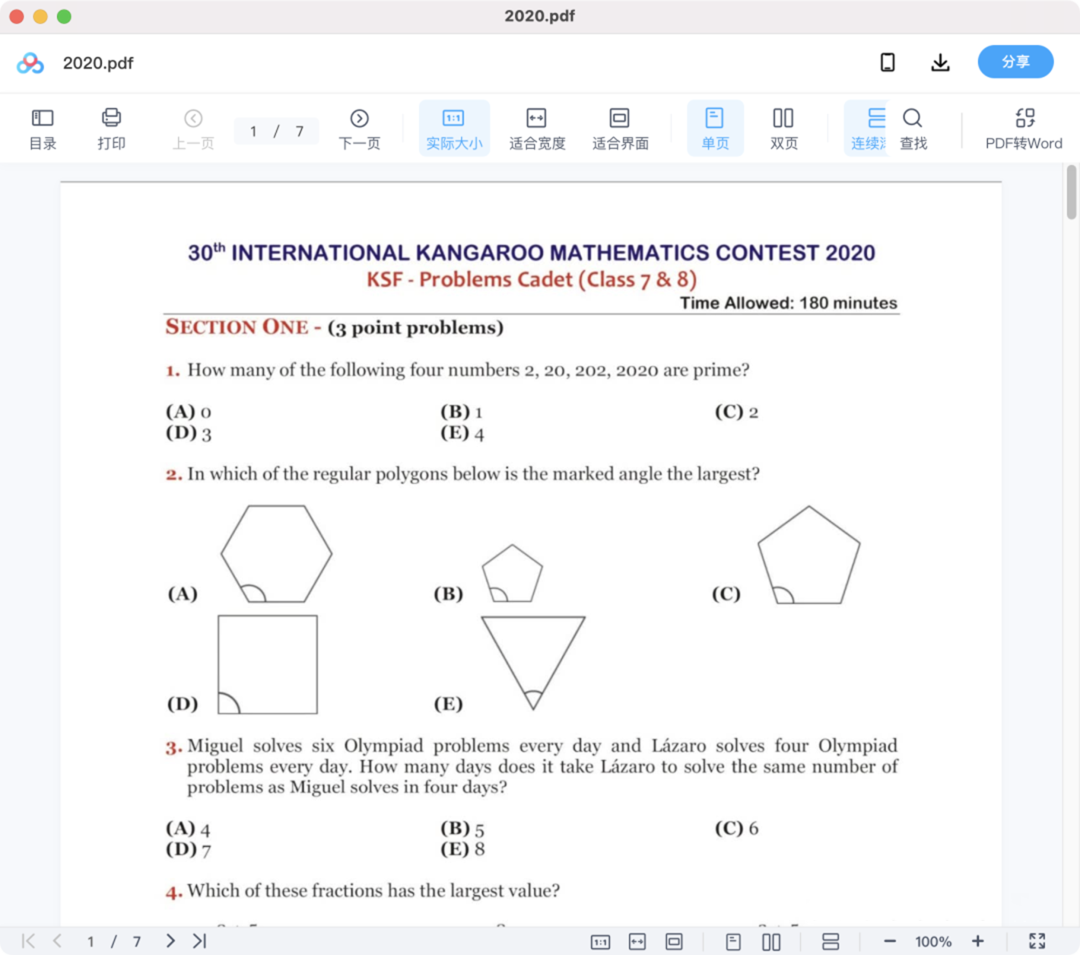Image resolution: width=1080 pixels, height=955 pixels.
Task: Zoom in with the plus button
Action: point(977,941)
